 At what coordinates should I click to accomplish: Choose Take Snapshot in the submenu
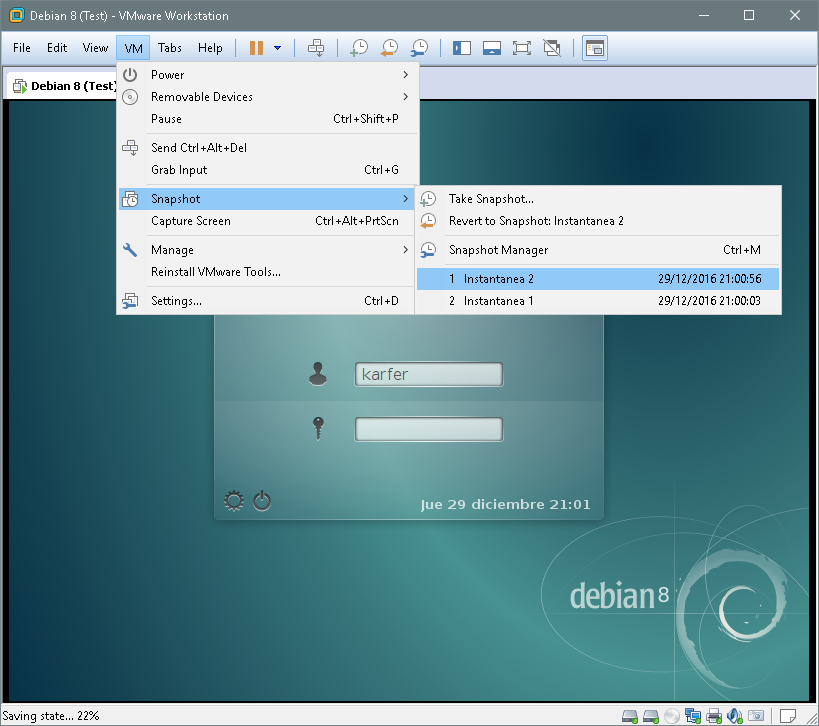tap(598, 199)
